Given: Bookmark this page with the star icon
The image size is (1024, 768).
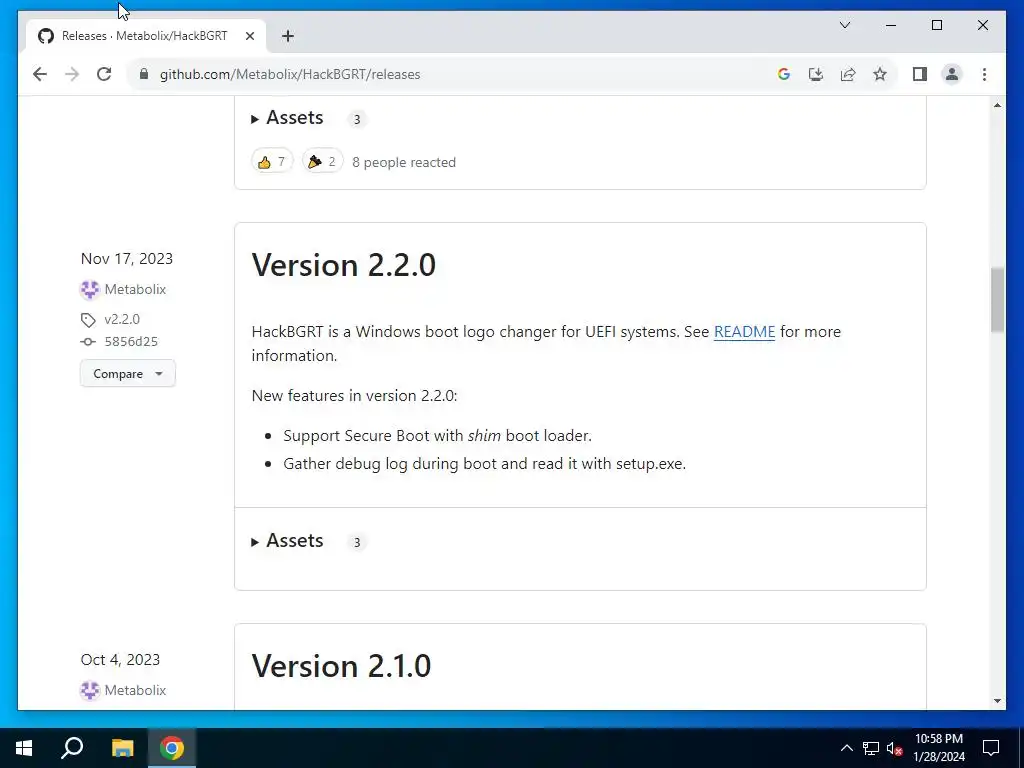Looking at the screenshot, I should 880,74.
